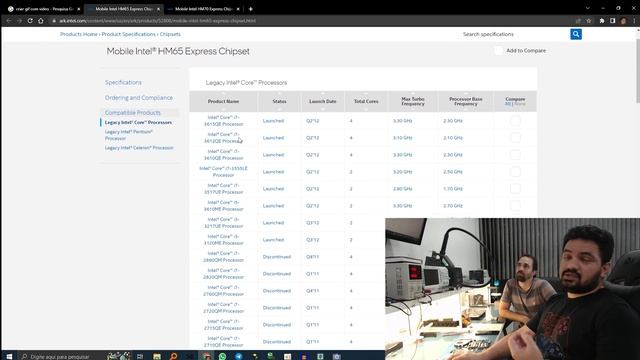The width and height of the screenshot is (640, 360).
Task: Click the Windows taskbar search box
Action: [60, 356]
